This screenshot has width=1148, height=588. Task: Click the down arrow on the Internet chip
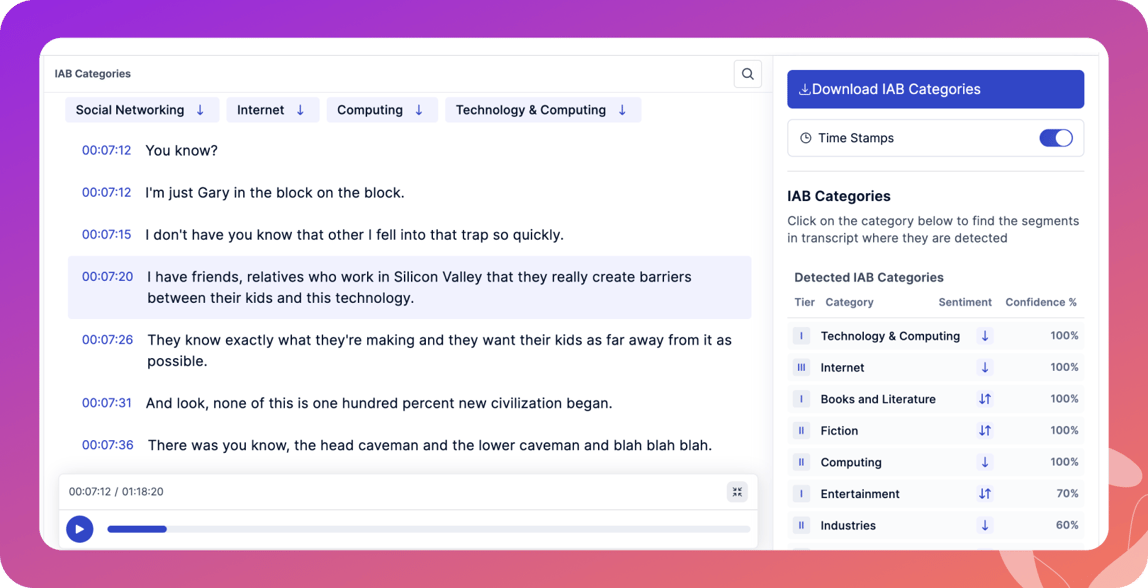coord(300,110)
